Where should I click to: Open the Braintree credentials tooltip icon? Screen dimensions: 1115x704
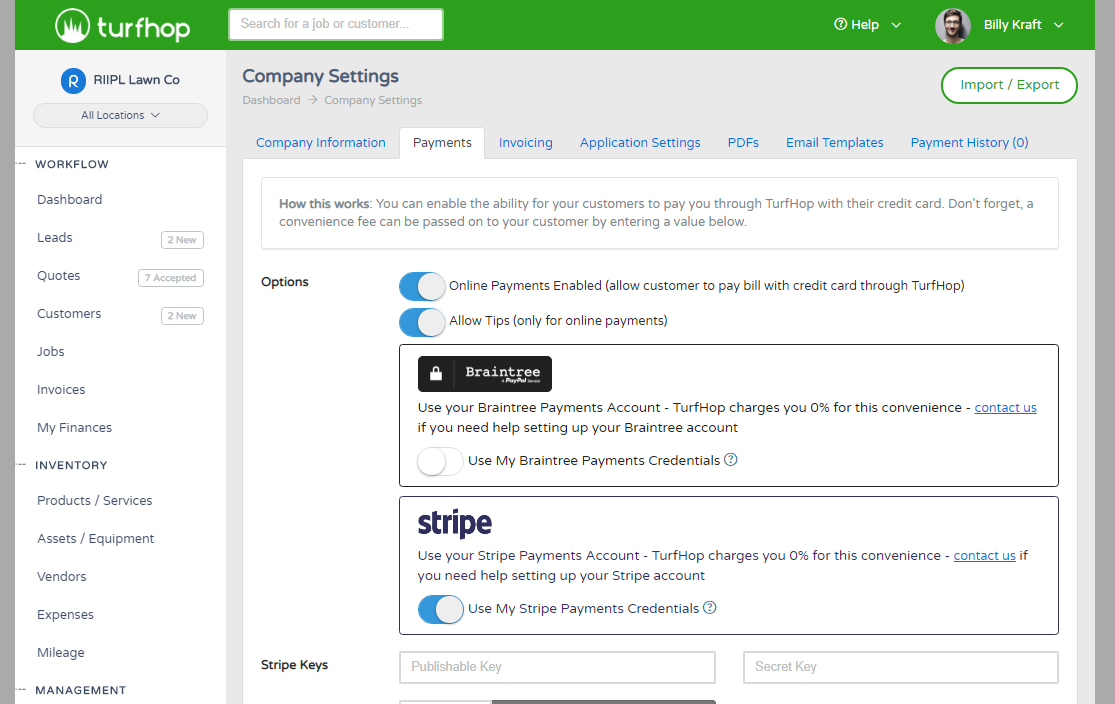(x=731, y=461)
